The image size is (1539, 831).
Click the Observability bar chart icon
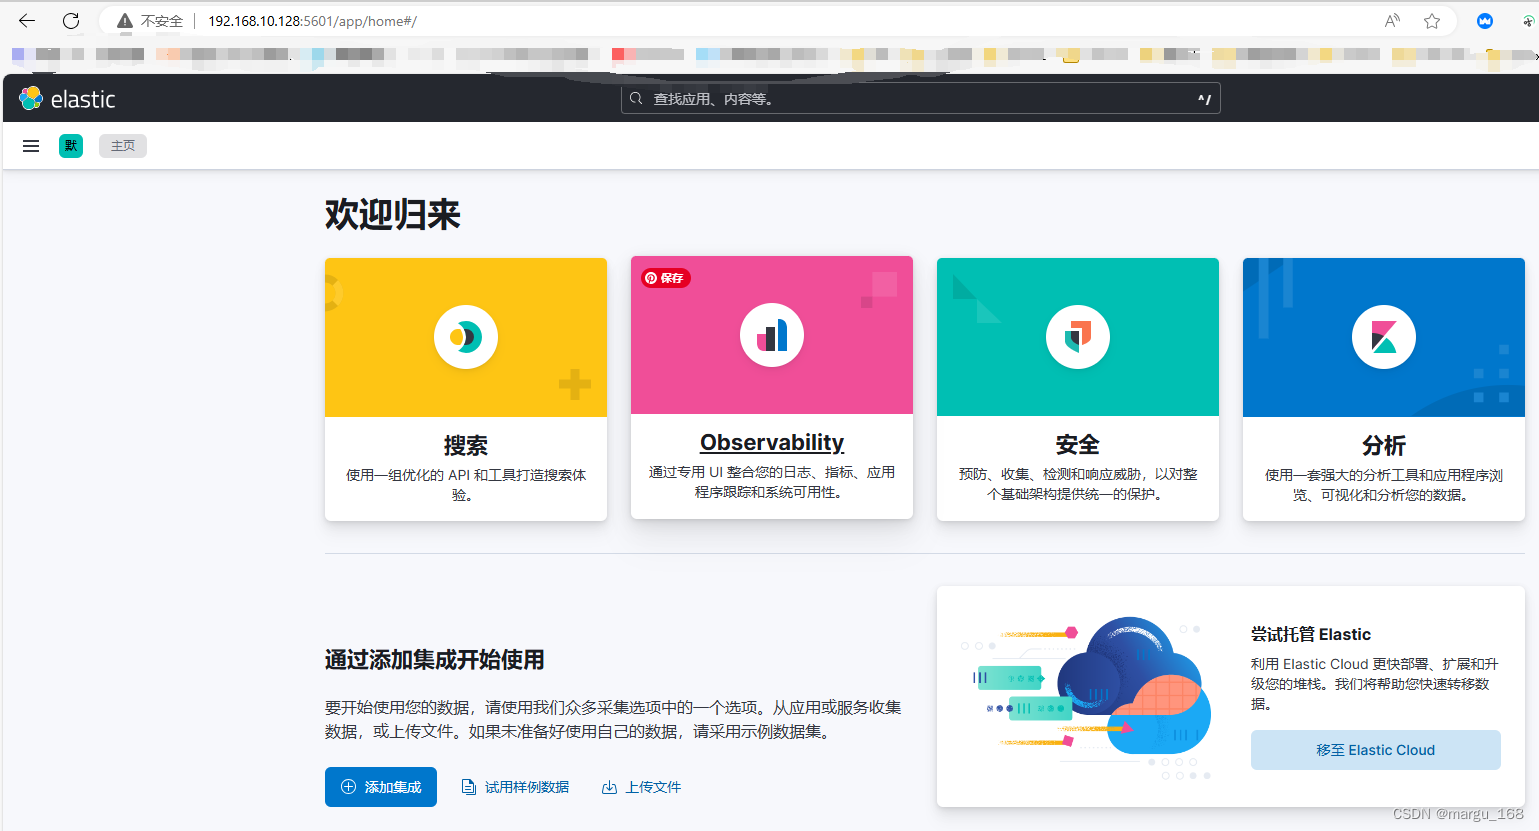[772, 335]
